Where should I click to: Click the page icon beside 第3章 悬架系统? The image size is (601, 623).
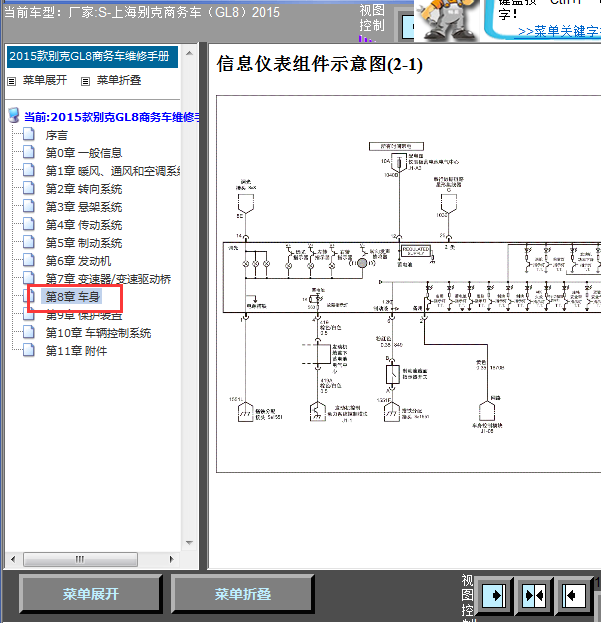tap(29, 206)
